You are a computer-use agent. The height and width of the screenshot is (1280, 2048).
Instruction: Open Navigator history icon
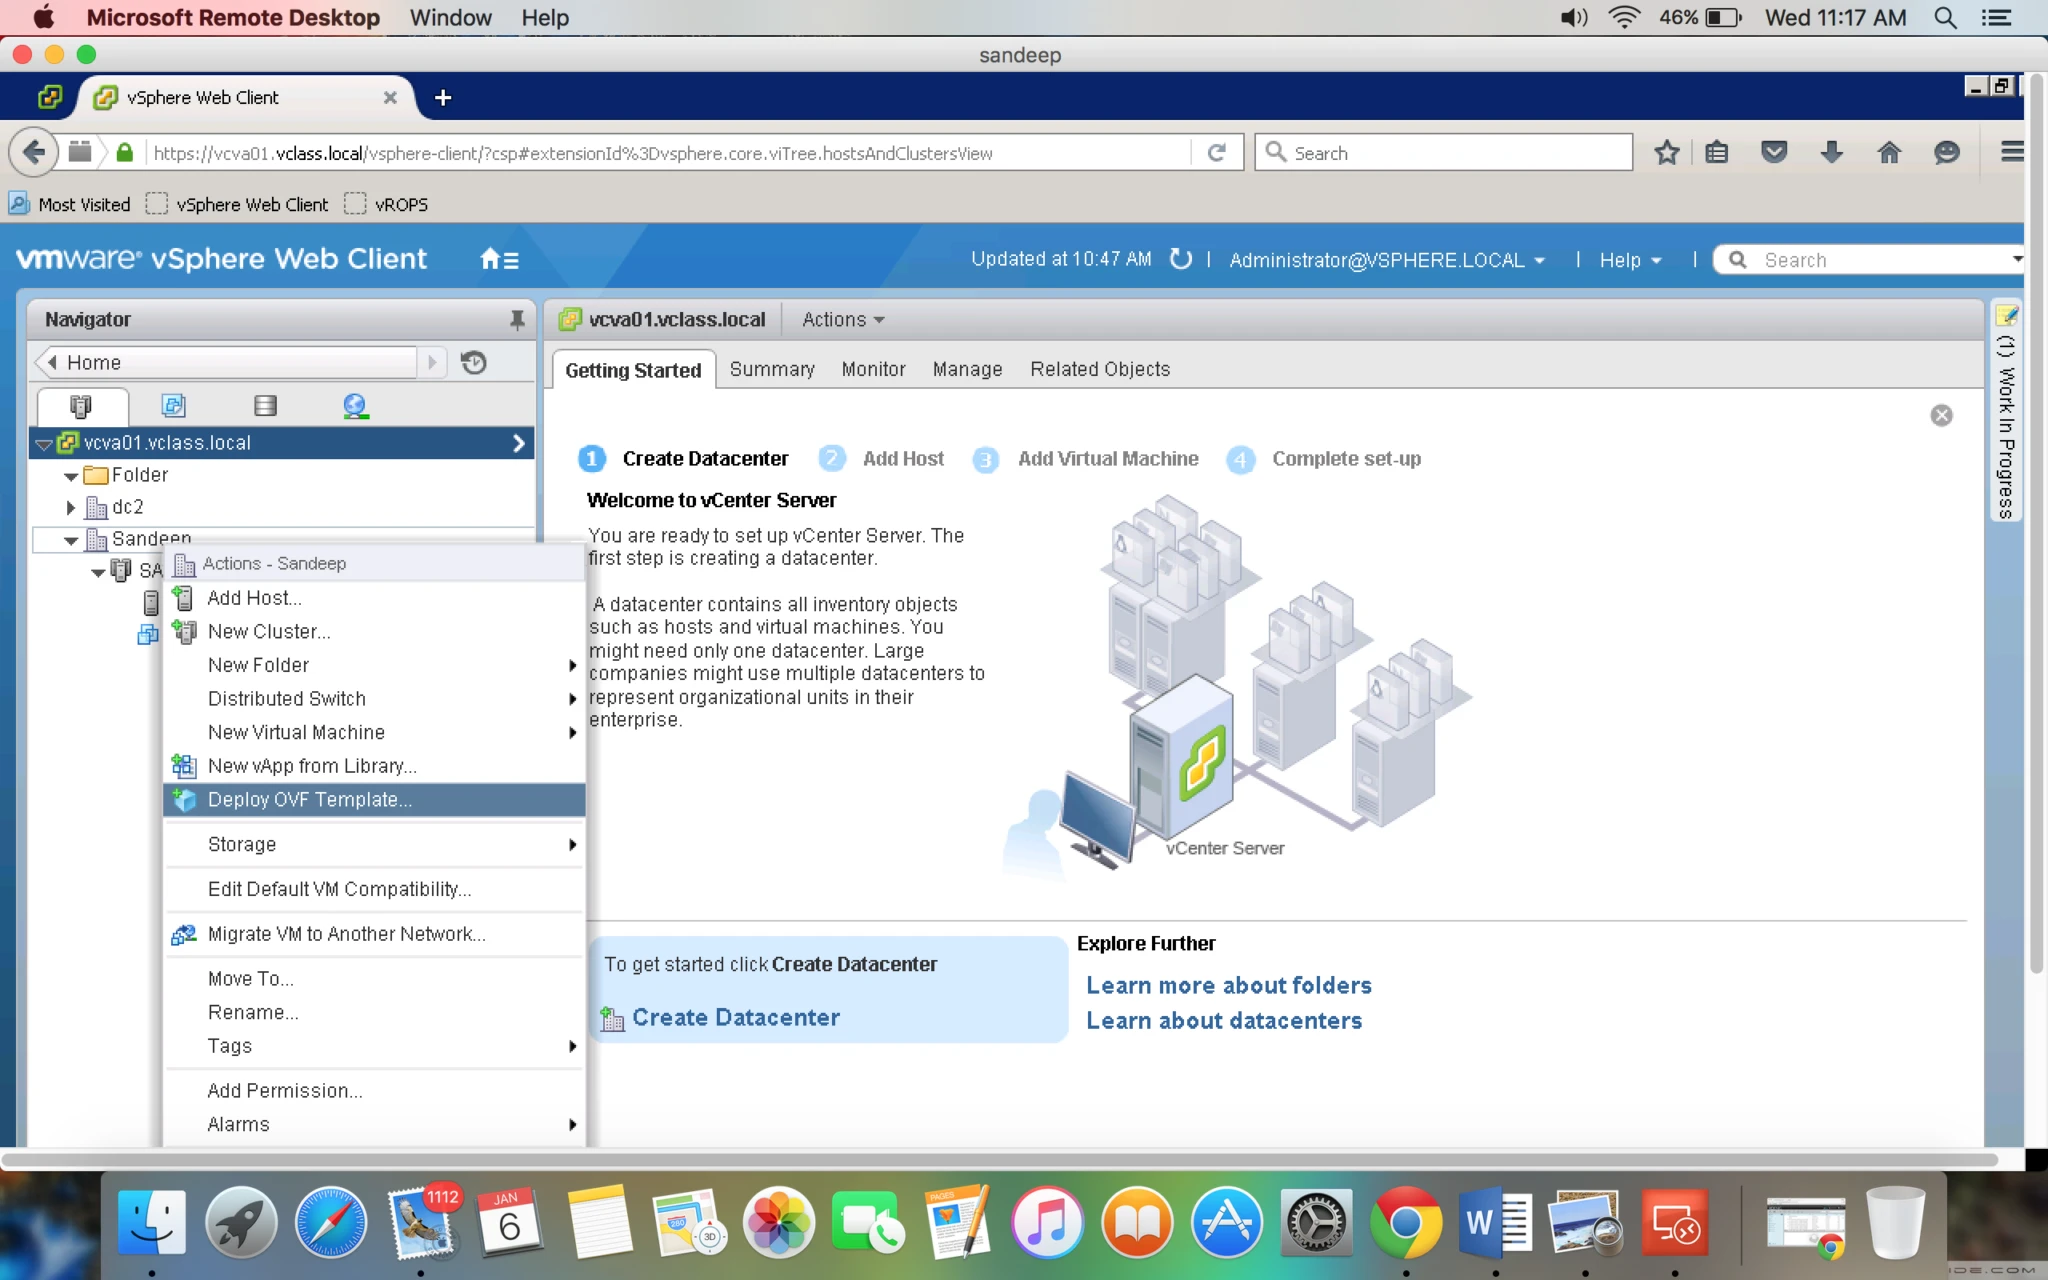(x=474, y=362)
